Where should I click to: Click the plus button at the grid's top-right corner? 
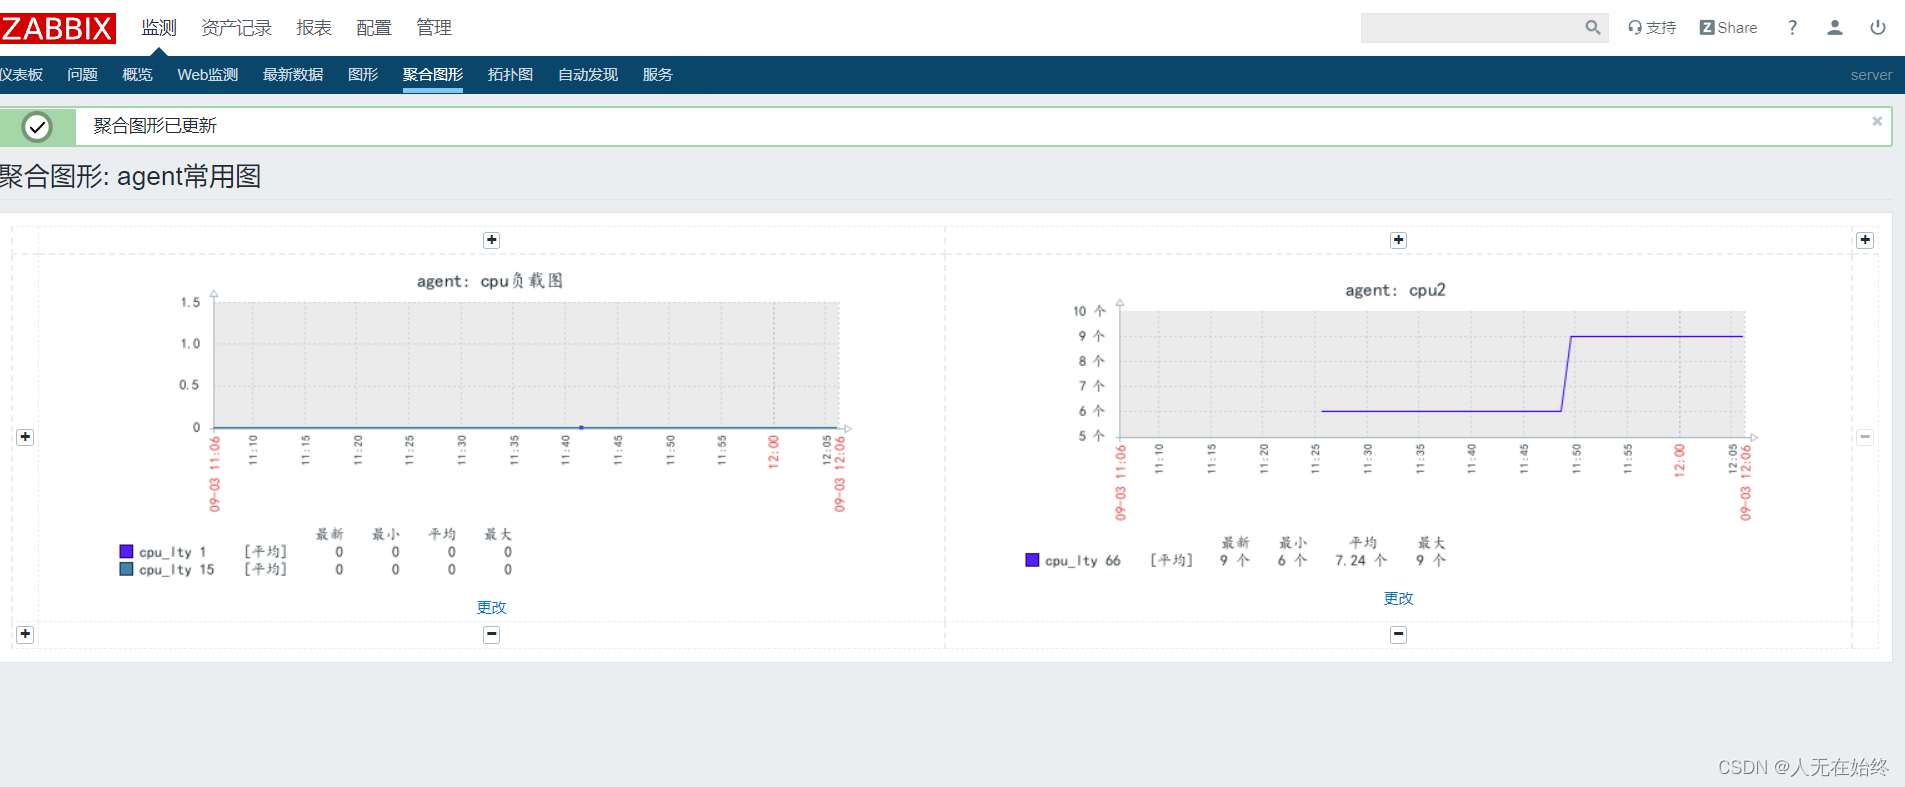click(x=1865, y=240)
